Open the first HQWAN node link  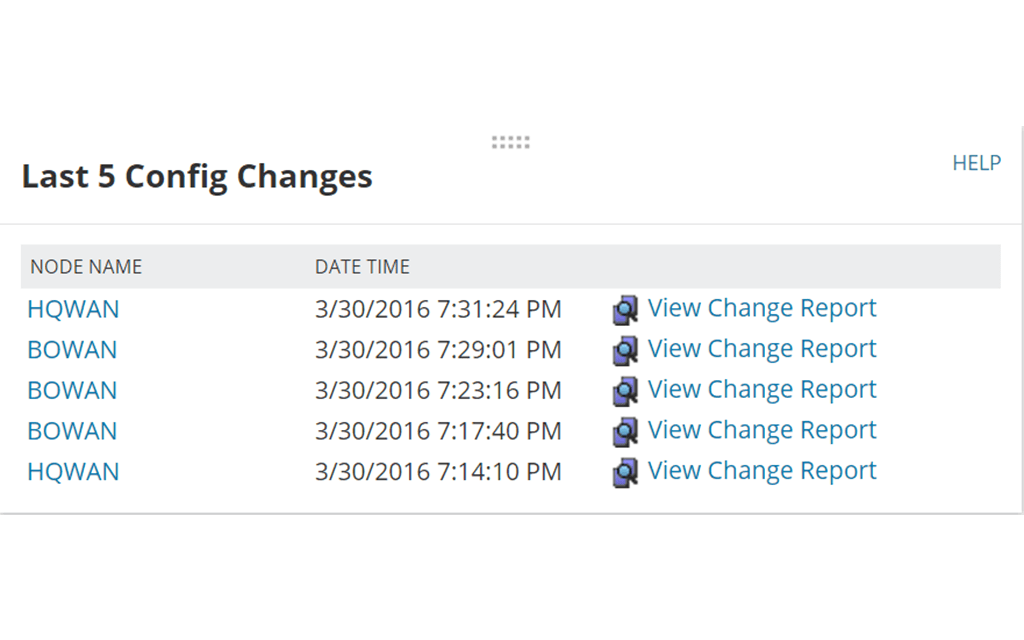(x=72, y=310)
